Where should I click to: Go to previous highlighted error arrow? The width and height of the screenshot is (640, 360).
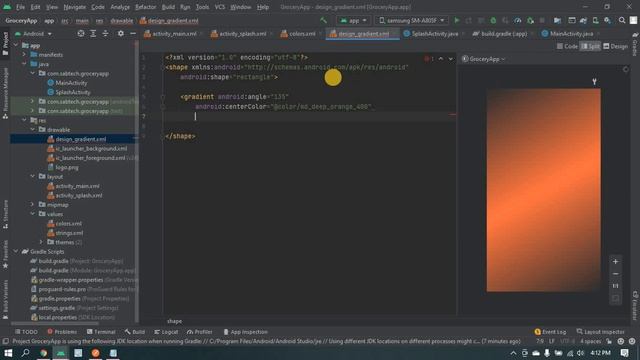(x=441, y=59)
